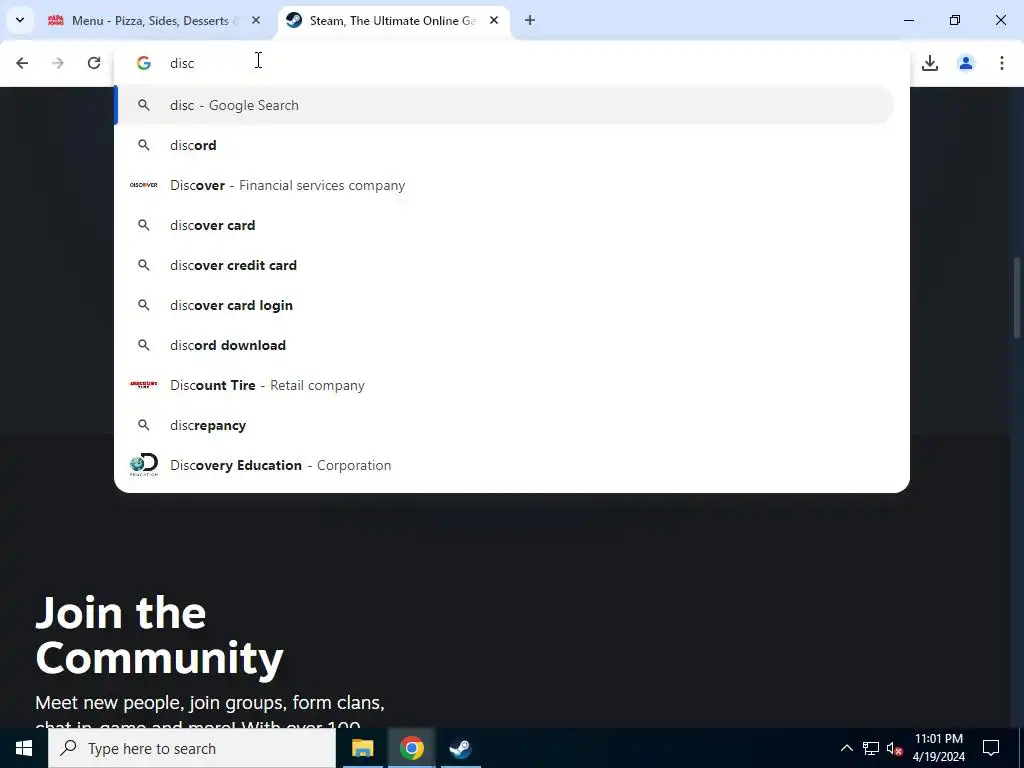This screenshot has width=1024, height=768.
Task: Close the Steam tab
Action: [x=494, y=20]
